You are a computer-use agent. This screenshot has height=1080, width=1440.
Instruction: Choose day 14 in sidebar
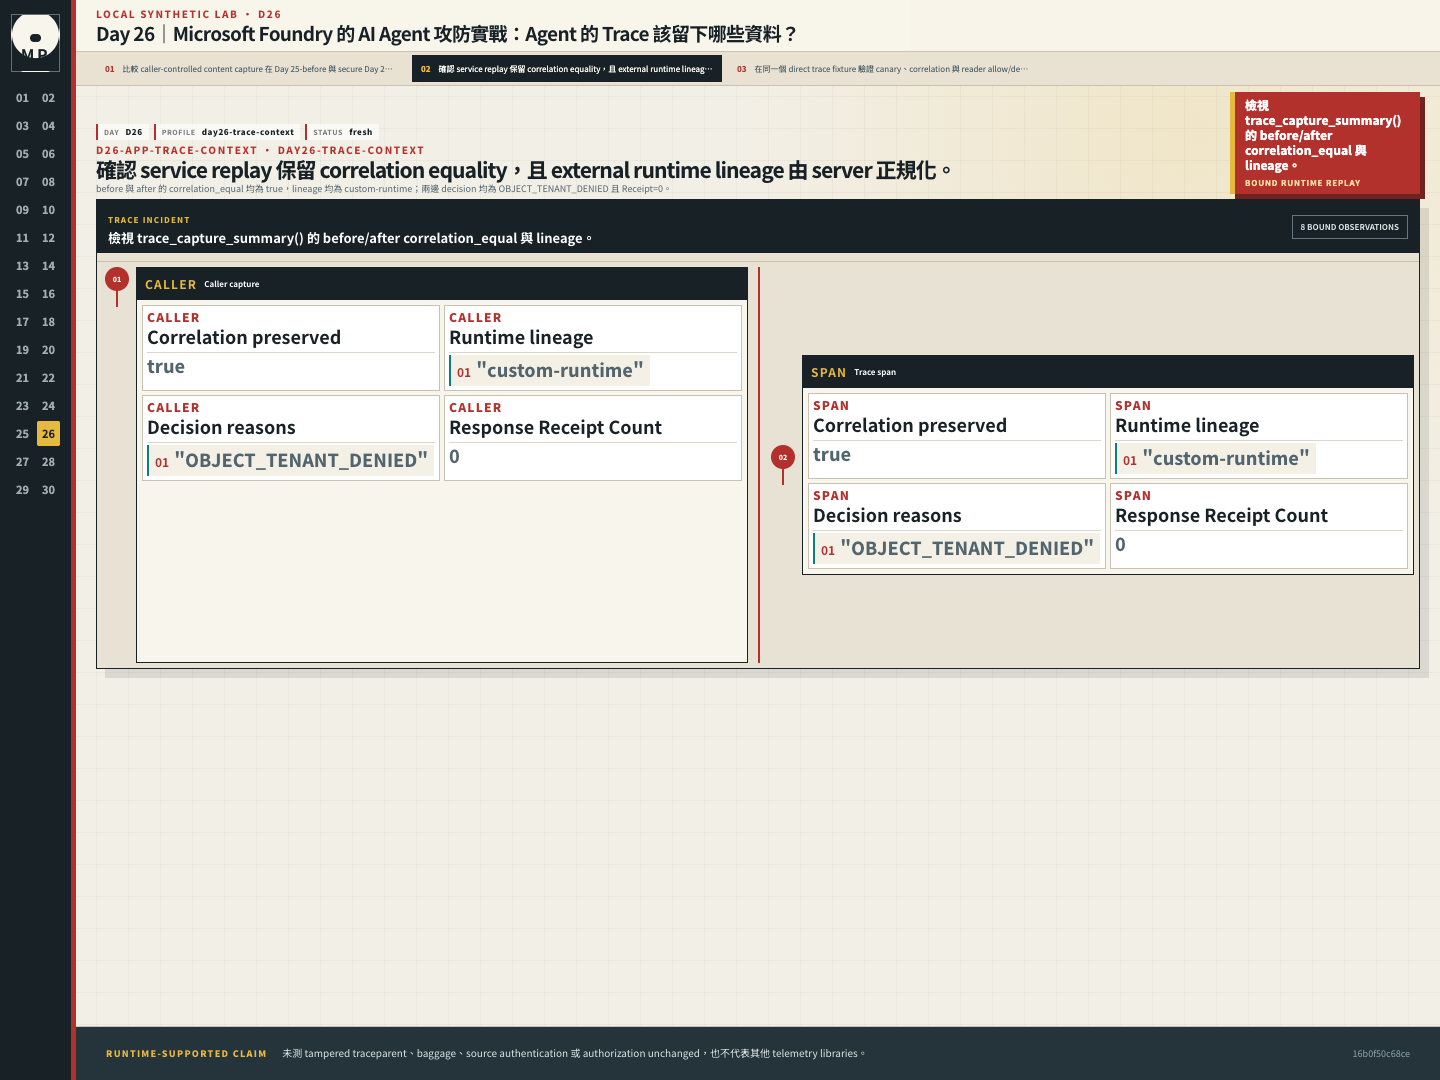tap(48, 266)
